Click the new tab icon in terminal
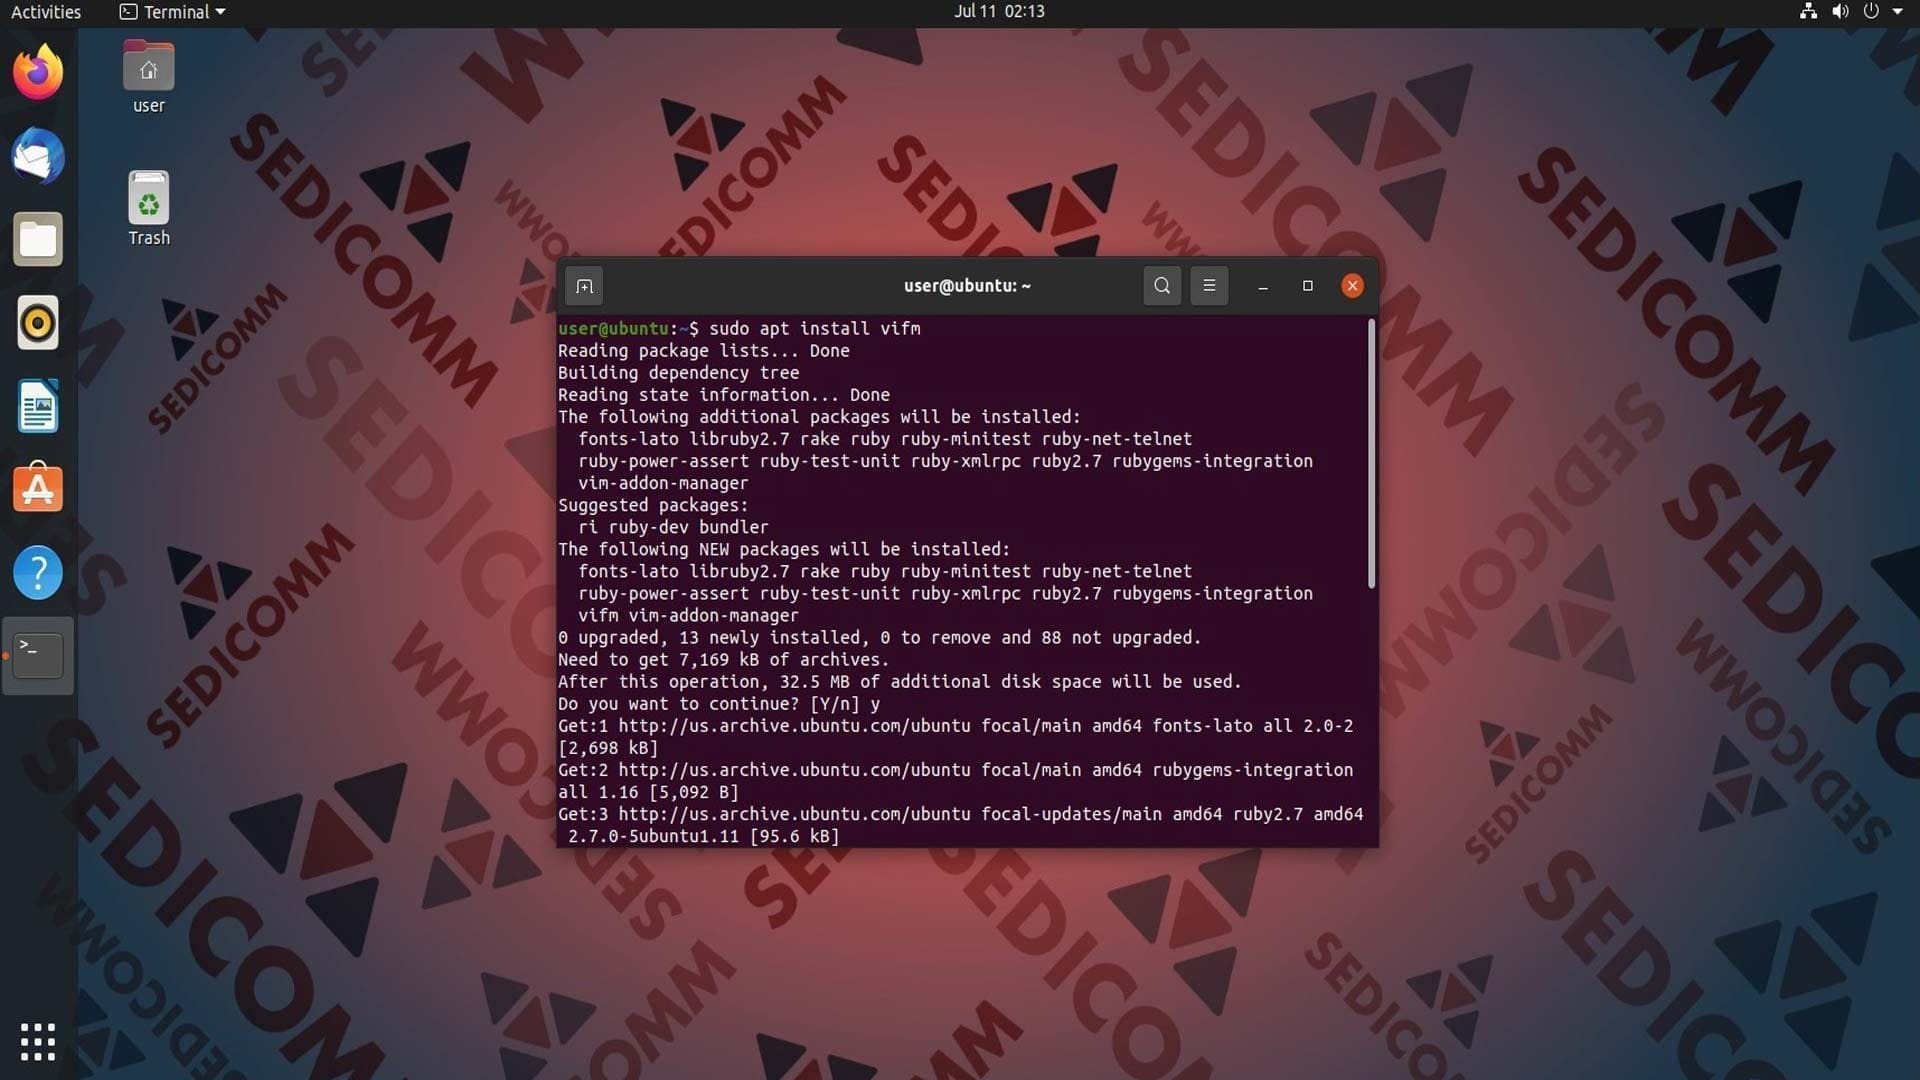This screenshot has width=1920, height=1080. click(584, 286)
